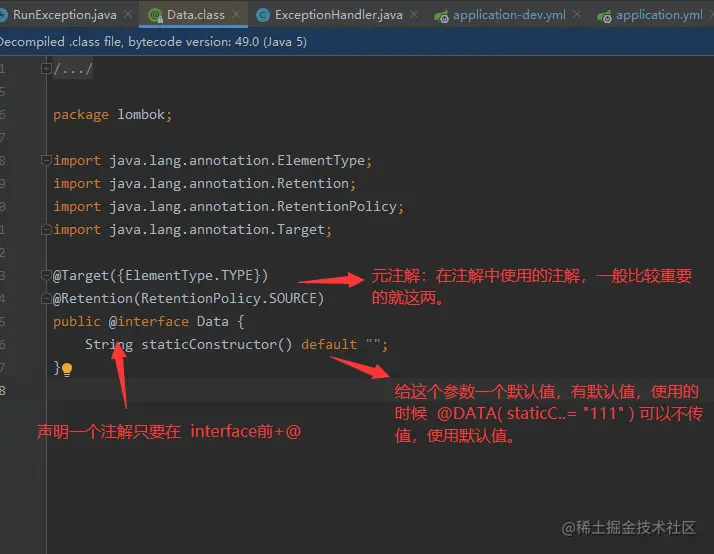714x554 pixels.
Task: Click the 'default' keyword
Action: (x=329, y=345)
